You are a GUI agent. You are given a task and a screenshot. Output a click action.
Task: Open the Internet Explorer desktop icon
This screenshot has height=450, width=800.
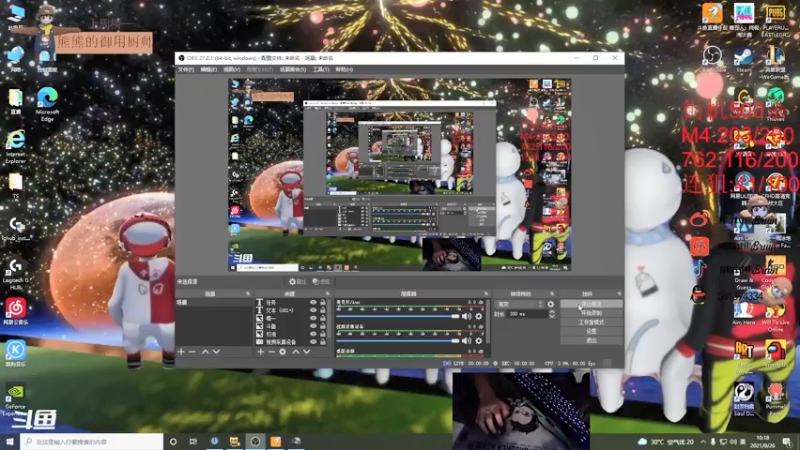(16, 146)
